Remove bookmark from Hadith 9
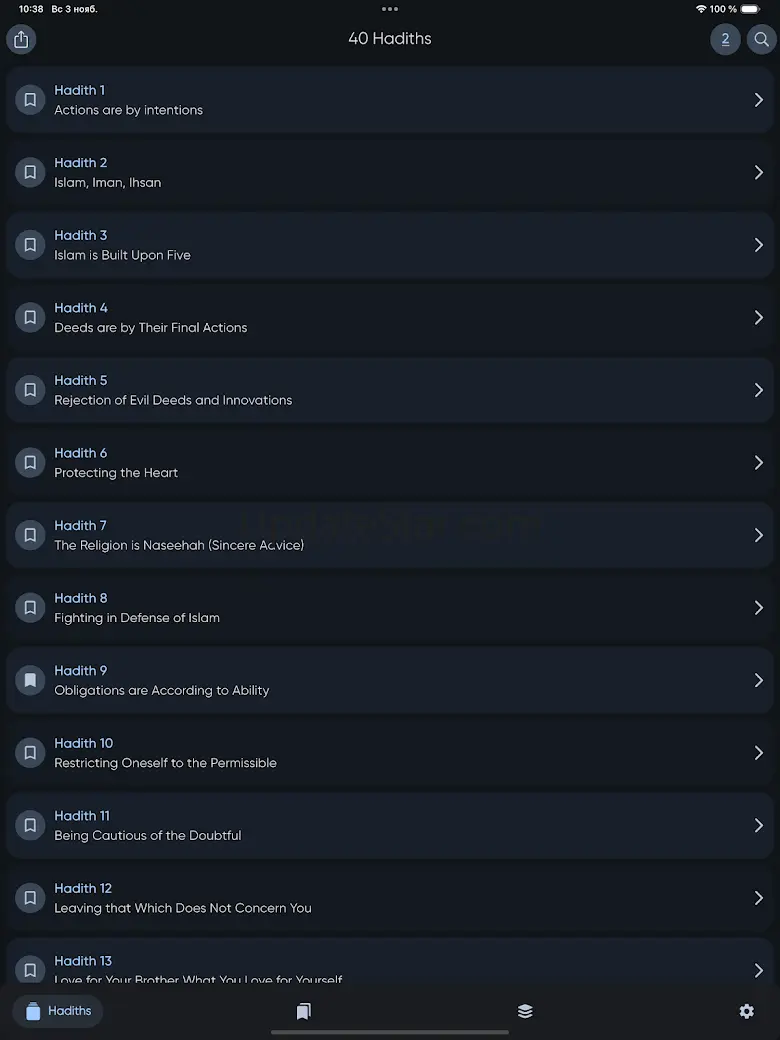Screen dimensions: 780x1040 [x=30, y=680]
